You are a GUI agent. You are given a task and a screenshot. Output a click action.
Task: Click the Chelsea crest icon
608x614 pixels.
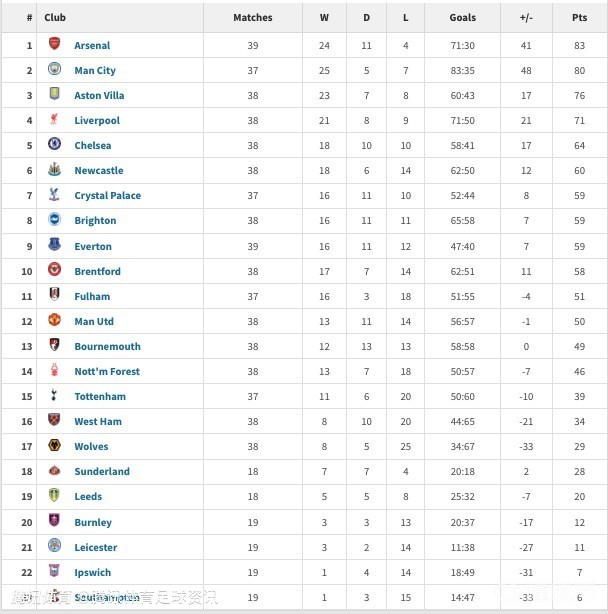(x=54, y=145)
